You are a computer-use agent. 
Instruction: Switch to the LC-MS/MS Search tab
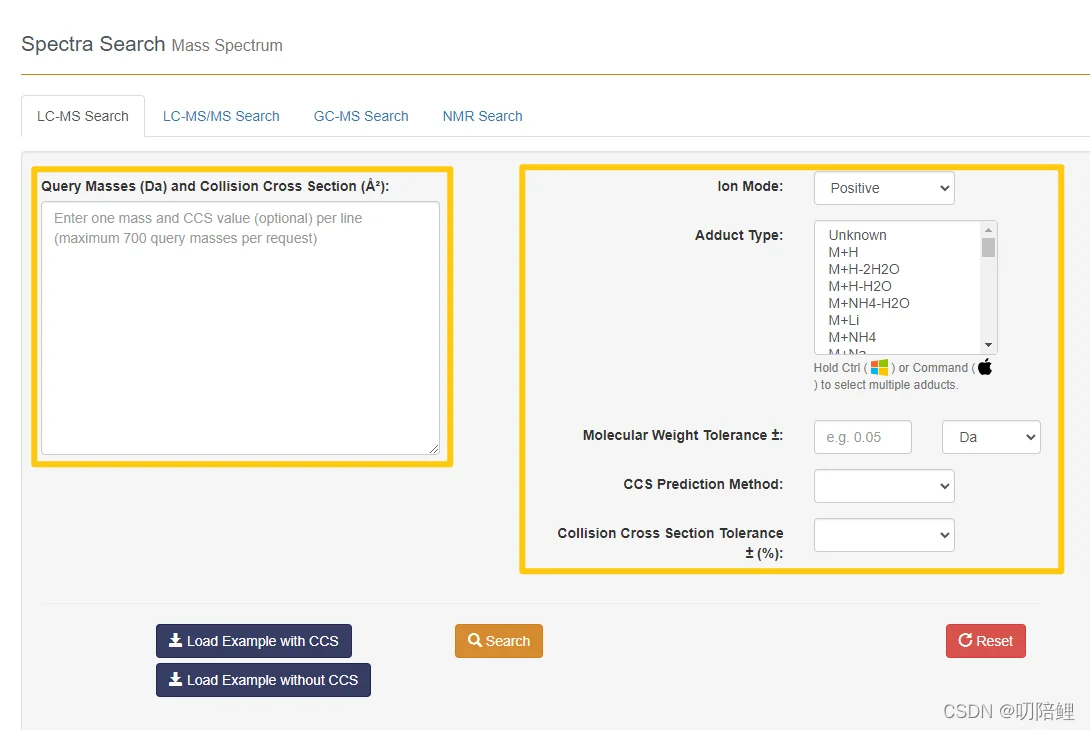point(221,116)
